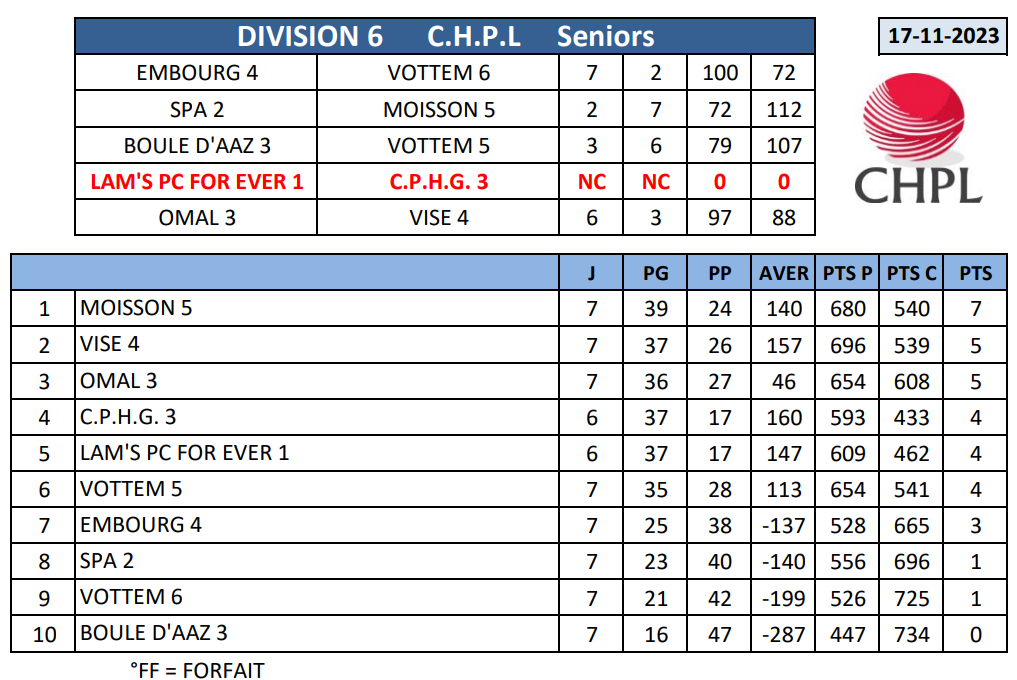Select EMBOURG 4 in the match results
The height and width of the screenshot is (680, 1017).
click(197, 73)
